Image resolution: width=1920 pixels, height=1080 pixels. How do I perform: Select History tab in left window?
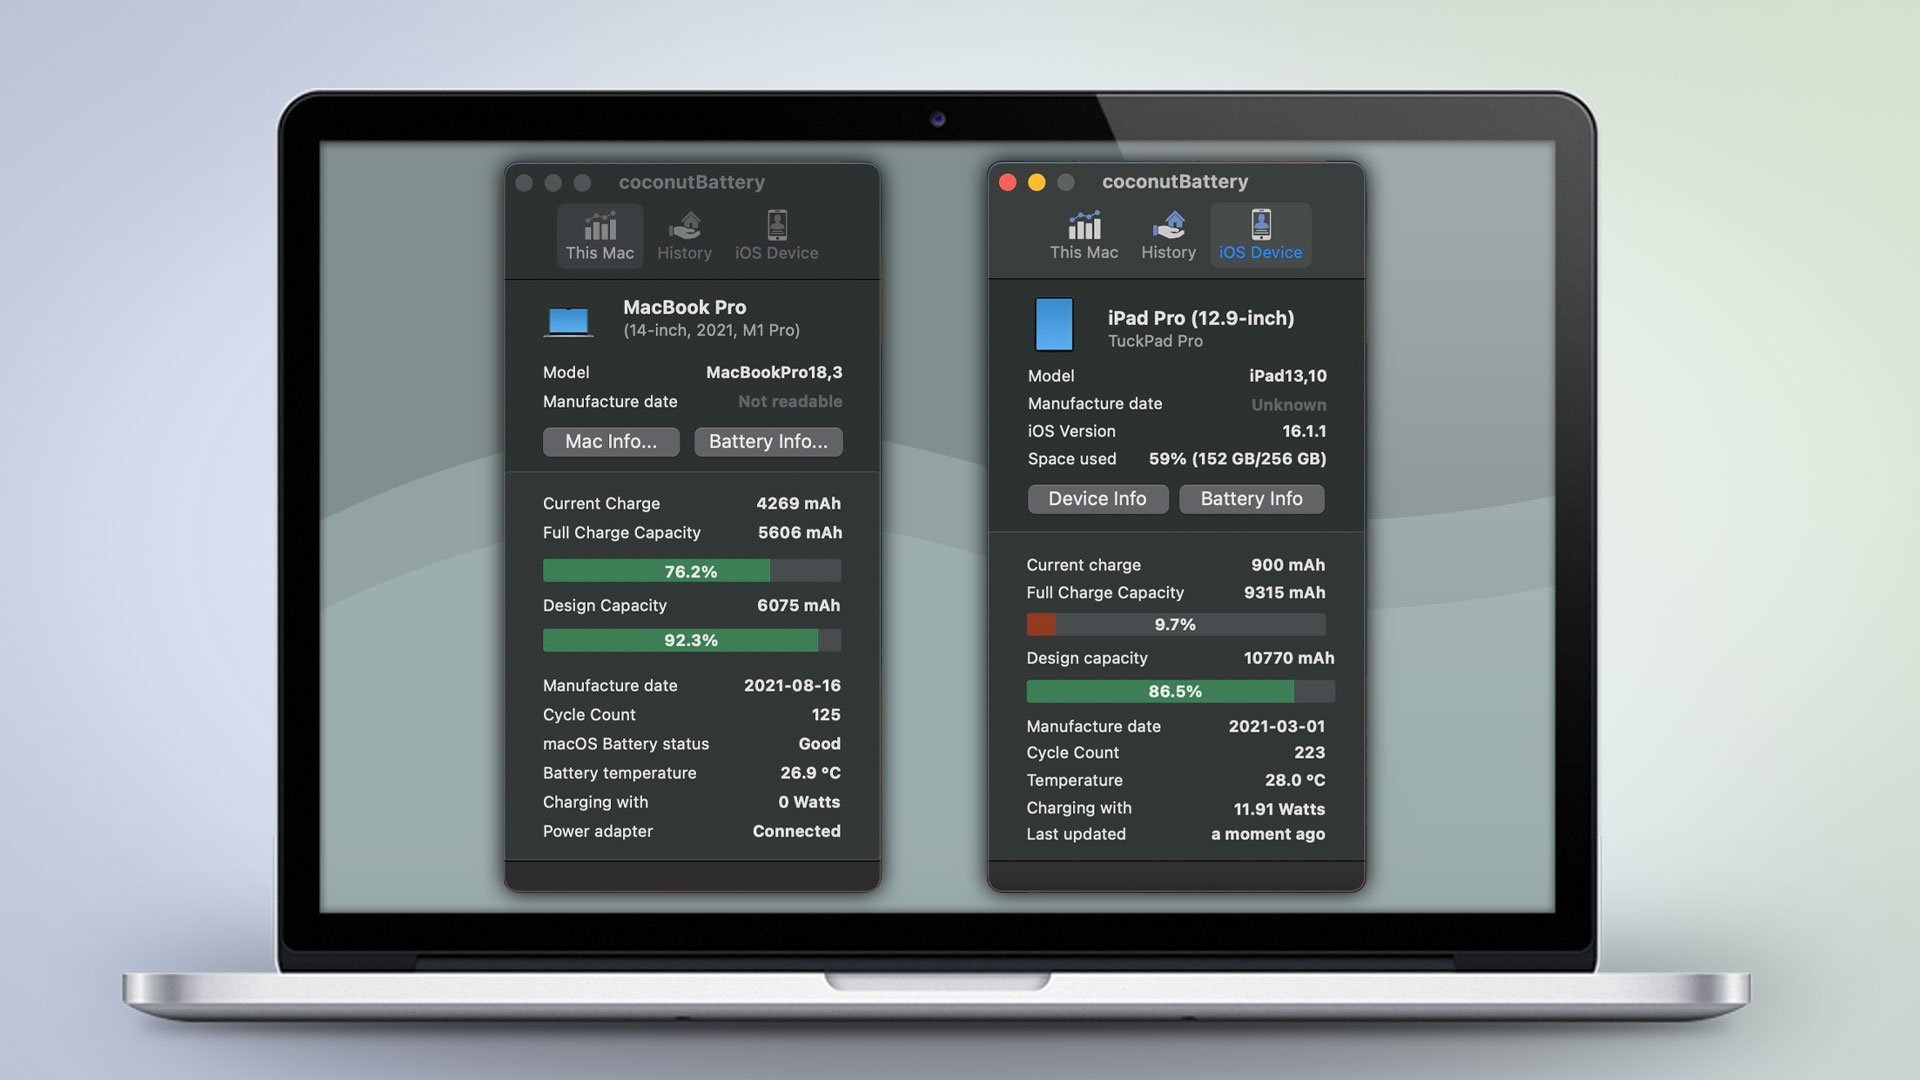tap(683, 235)
